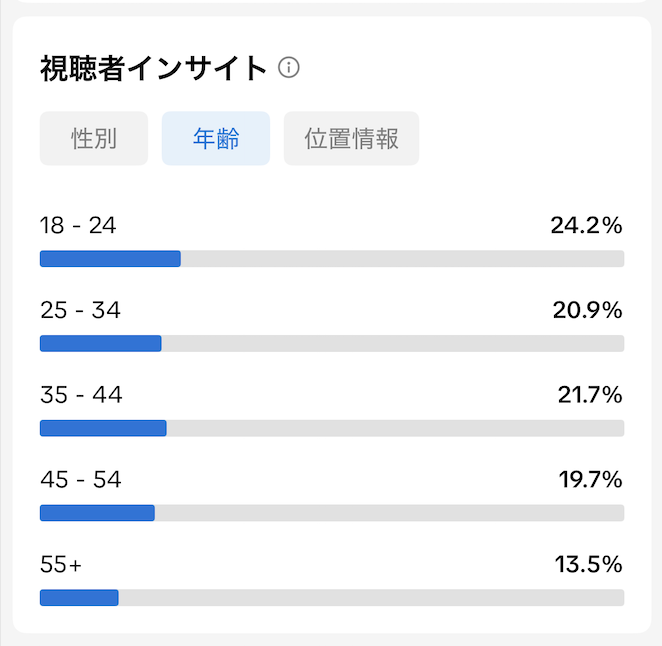Click the 19.7% percentage value
The image size is (662, 646).
coord(591,480)
